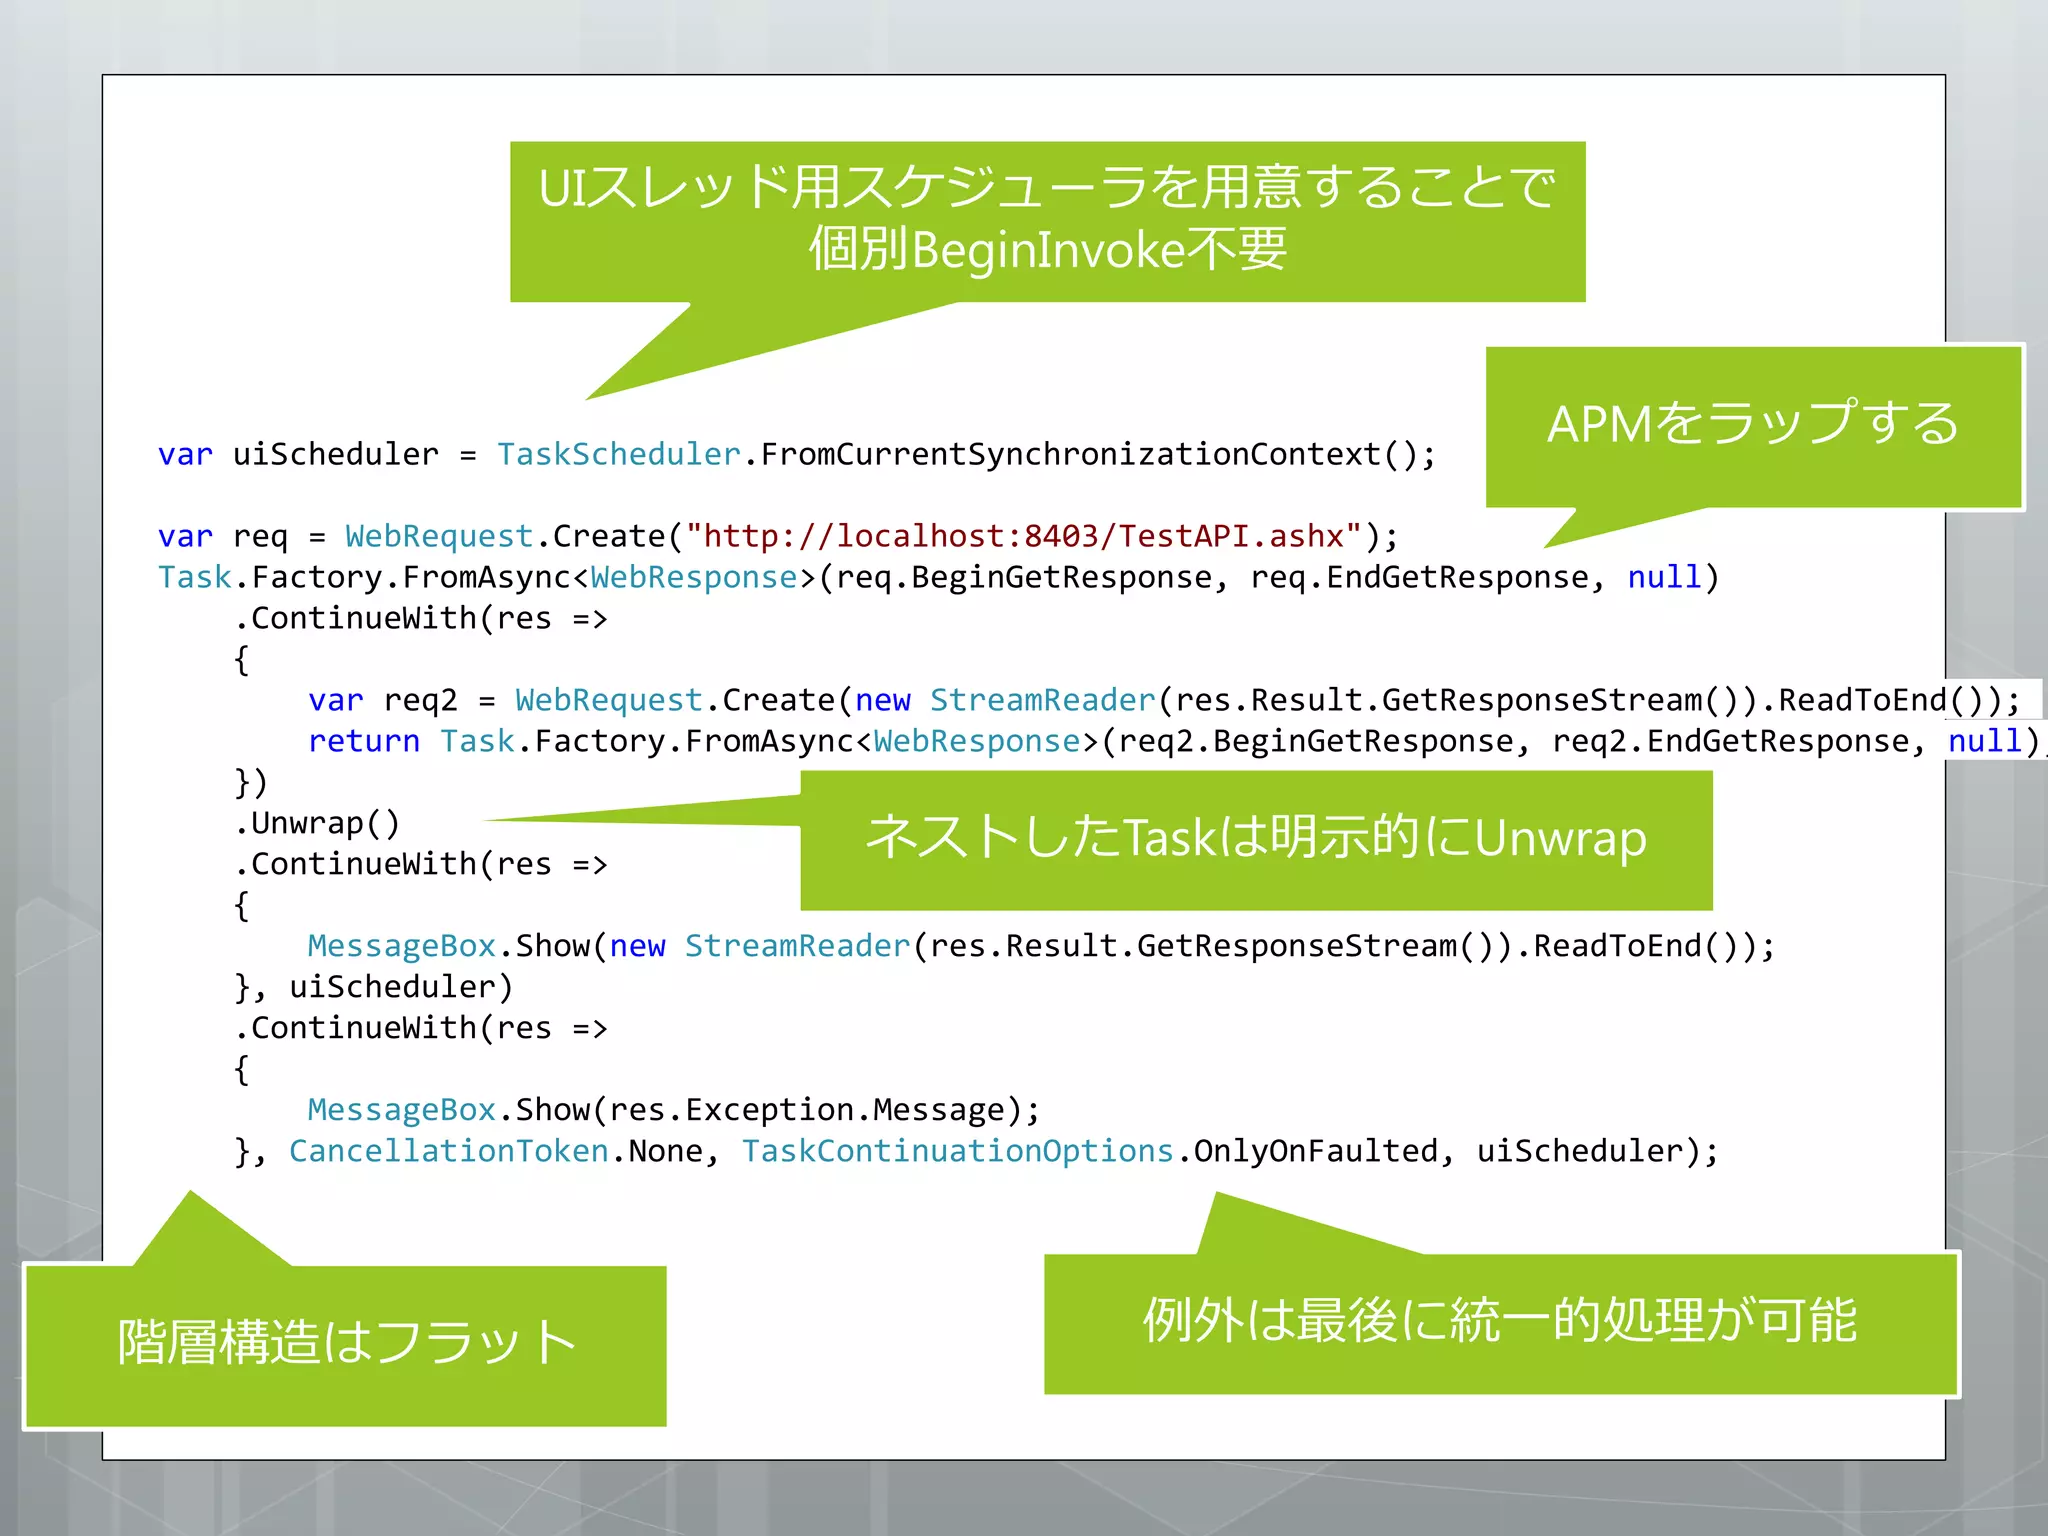Click the URL string 'http://localhost:8403/TestAPI.ashx'
The height and width of the screenshot is (1536, 2048).
tap(1023, 537)
